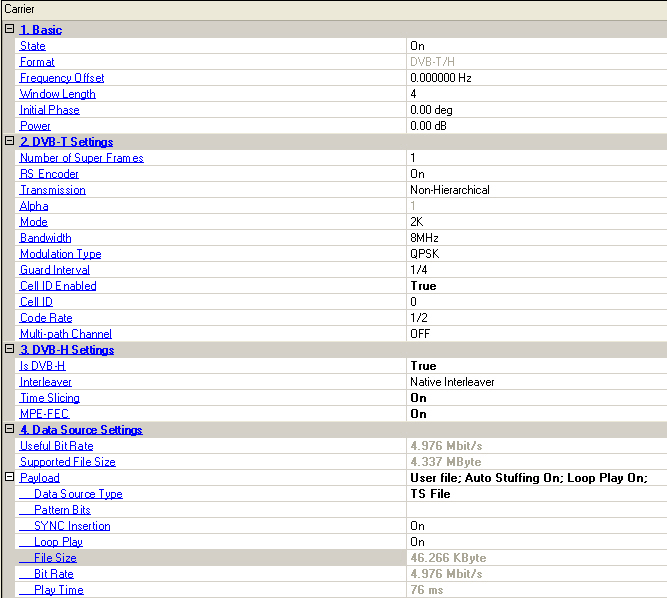Select the Code Rate property label

[x=46, y=318]
